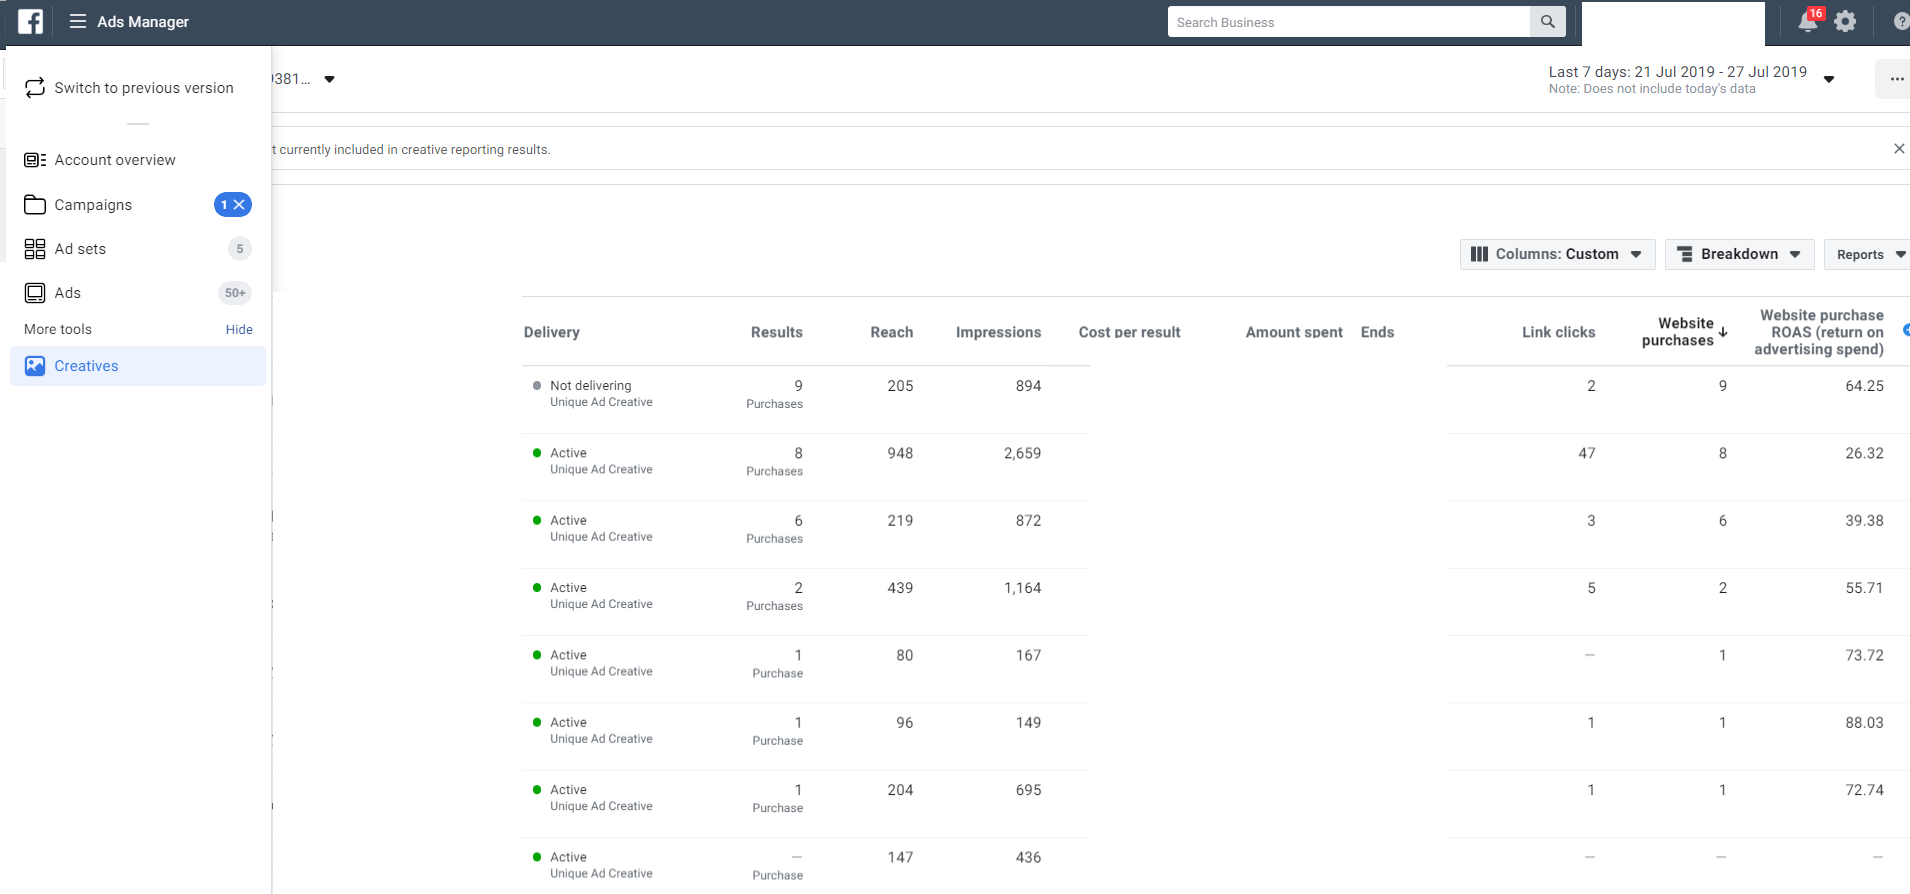Go to Ad sets in sidebar
Image resolution: width=1910 pixels, height=894 pixels.
(x=80, y=249)
